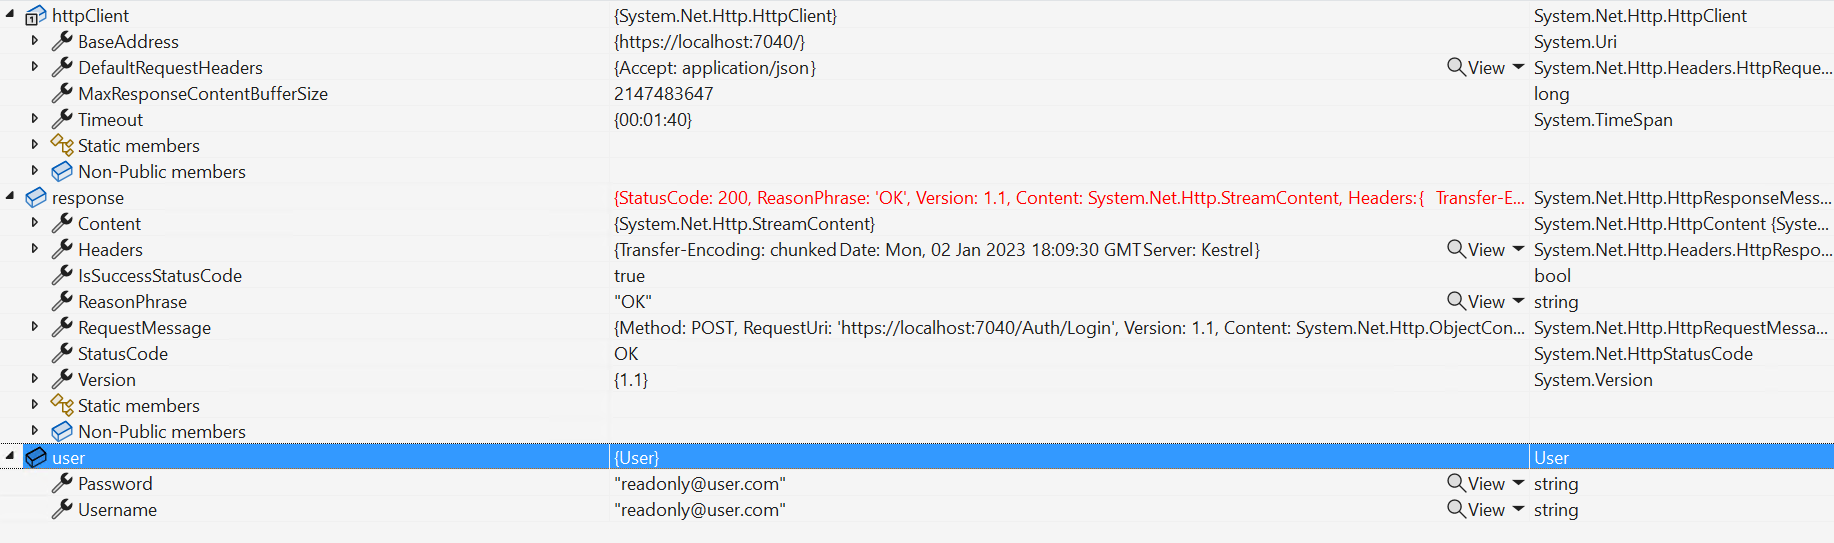Screen dimensions: 1834x543
Task: Click the StatusCode value OK
Action: click(626, 353)
